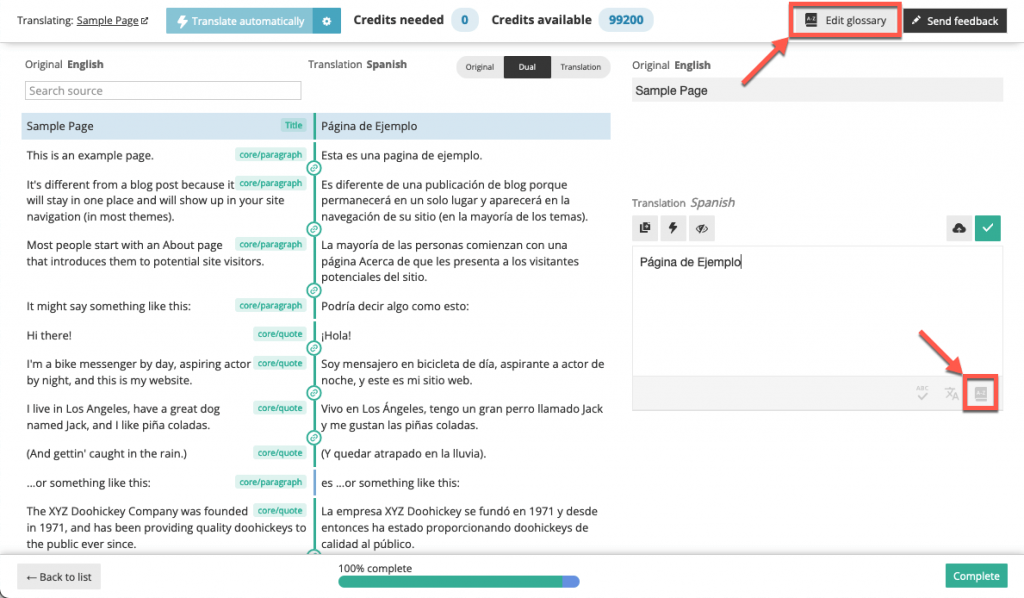
Task: Click the transliteration language icon
Action: point(950,393)
